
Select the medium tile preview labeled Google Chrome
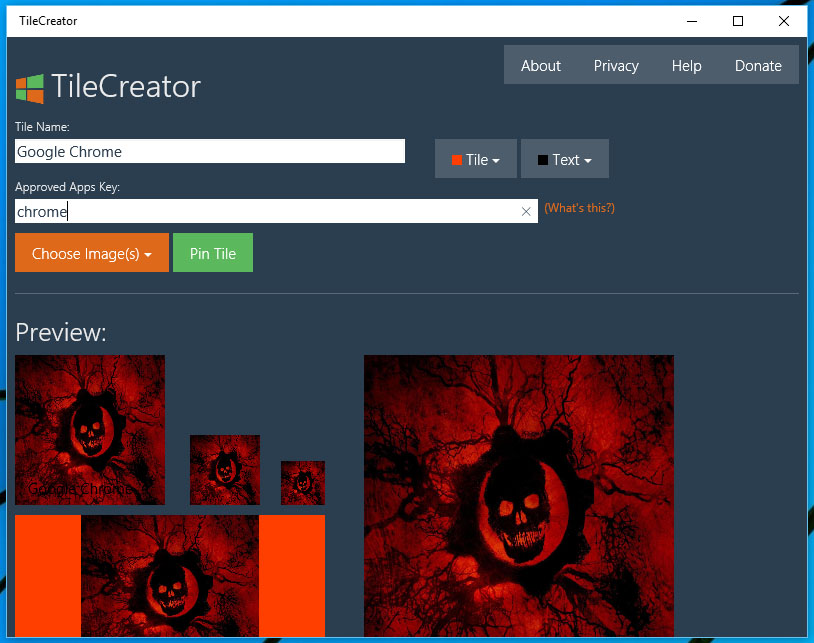point(90,430)
